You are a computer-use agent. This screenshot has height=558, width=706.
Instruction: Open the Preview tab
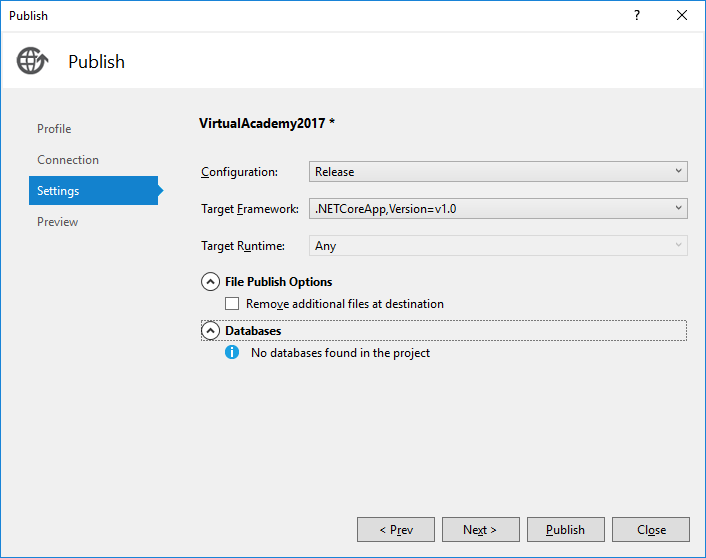point(57,222)
